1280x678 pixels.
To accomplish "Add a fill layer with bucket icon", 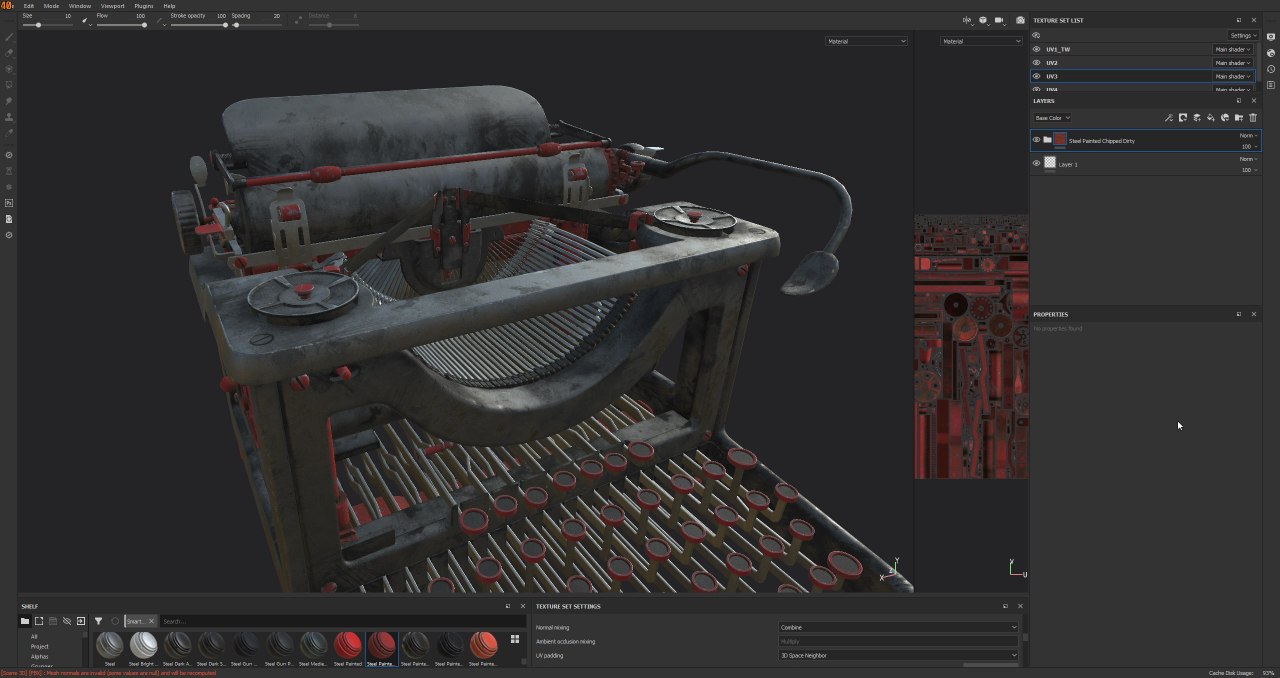I will coord(1211,118).
